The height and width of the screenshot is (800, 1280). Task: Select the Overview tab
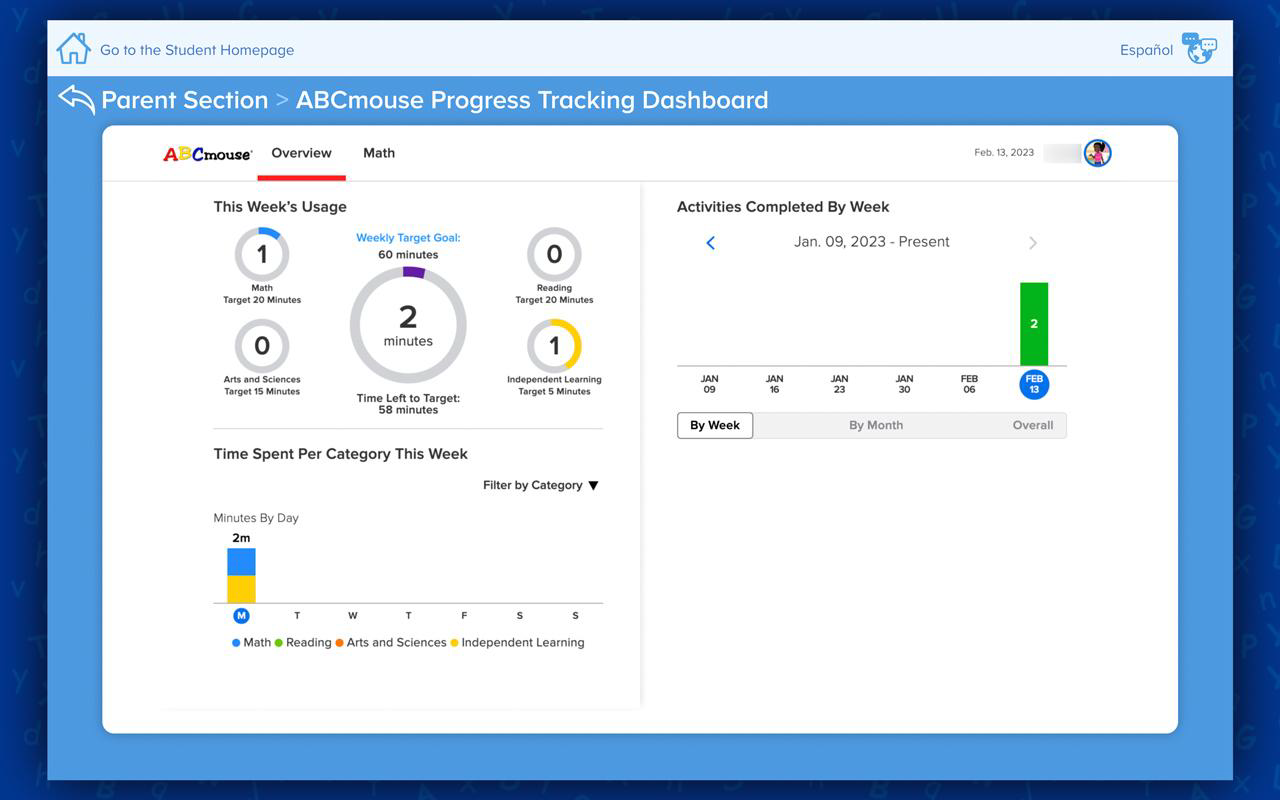tap(301, 153)
